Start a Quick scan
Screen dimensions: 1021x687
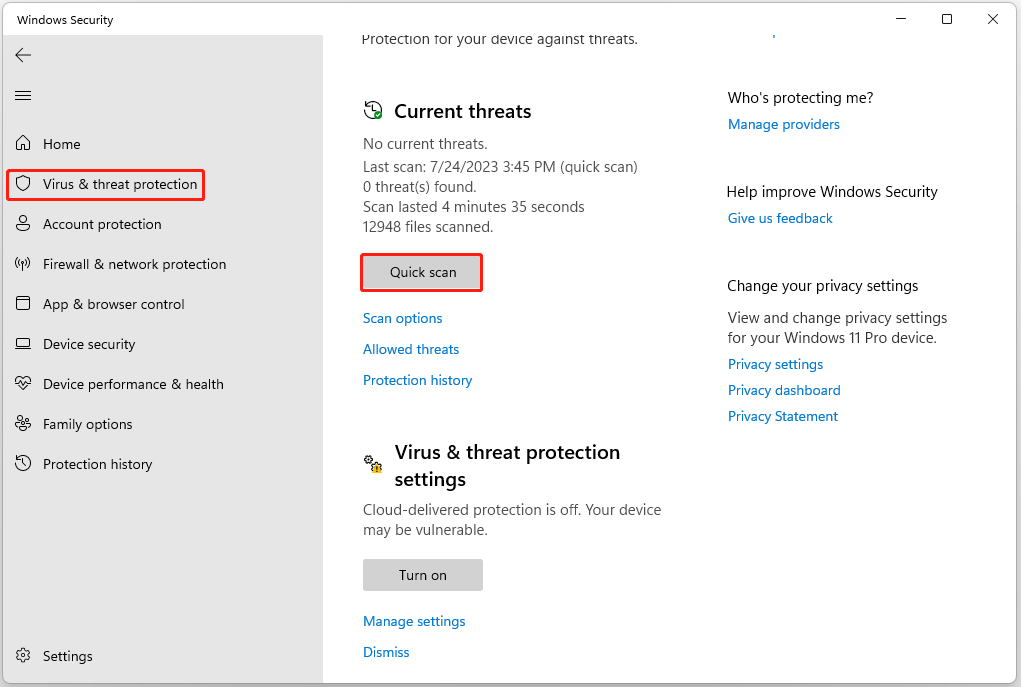tap(422, 272)
